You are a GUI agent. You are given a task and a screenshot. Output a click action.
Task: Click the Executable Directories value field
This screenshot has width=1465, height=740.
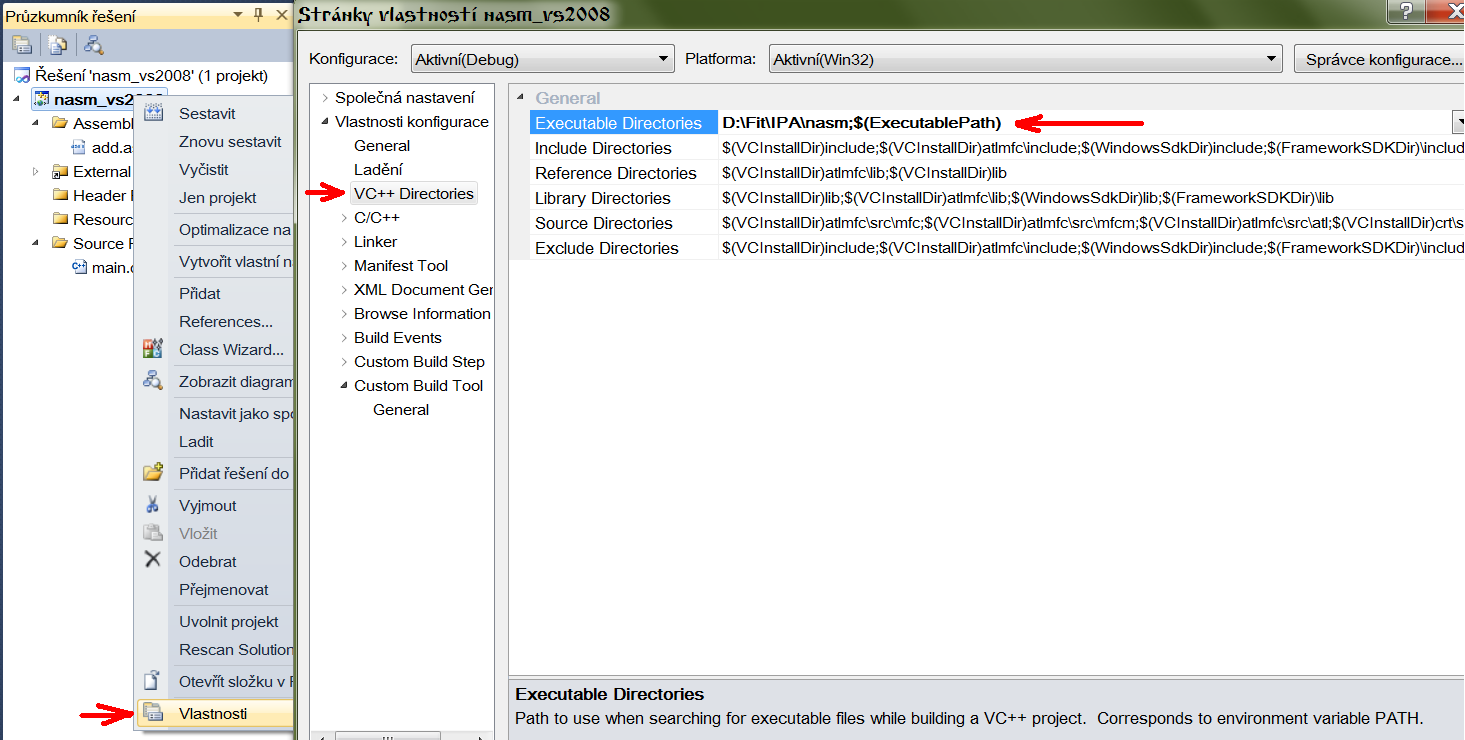click(x=1084, y=123)
